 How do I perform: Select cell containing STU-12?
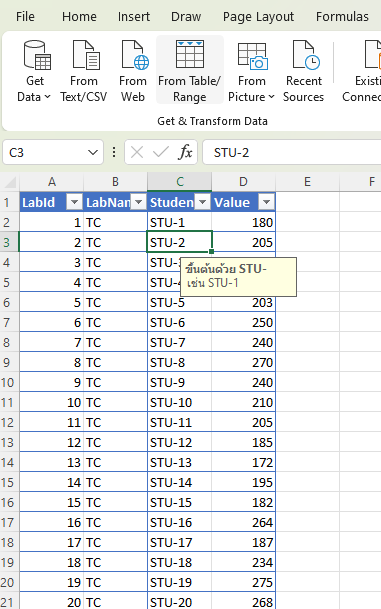tap(179, 442)
